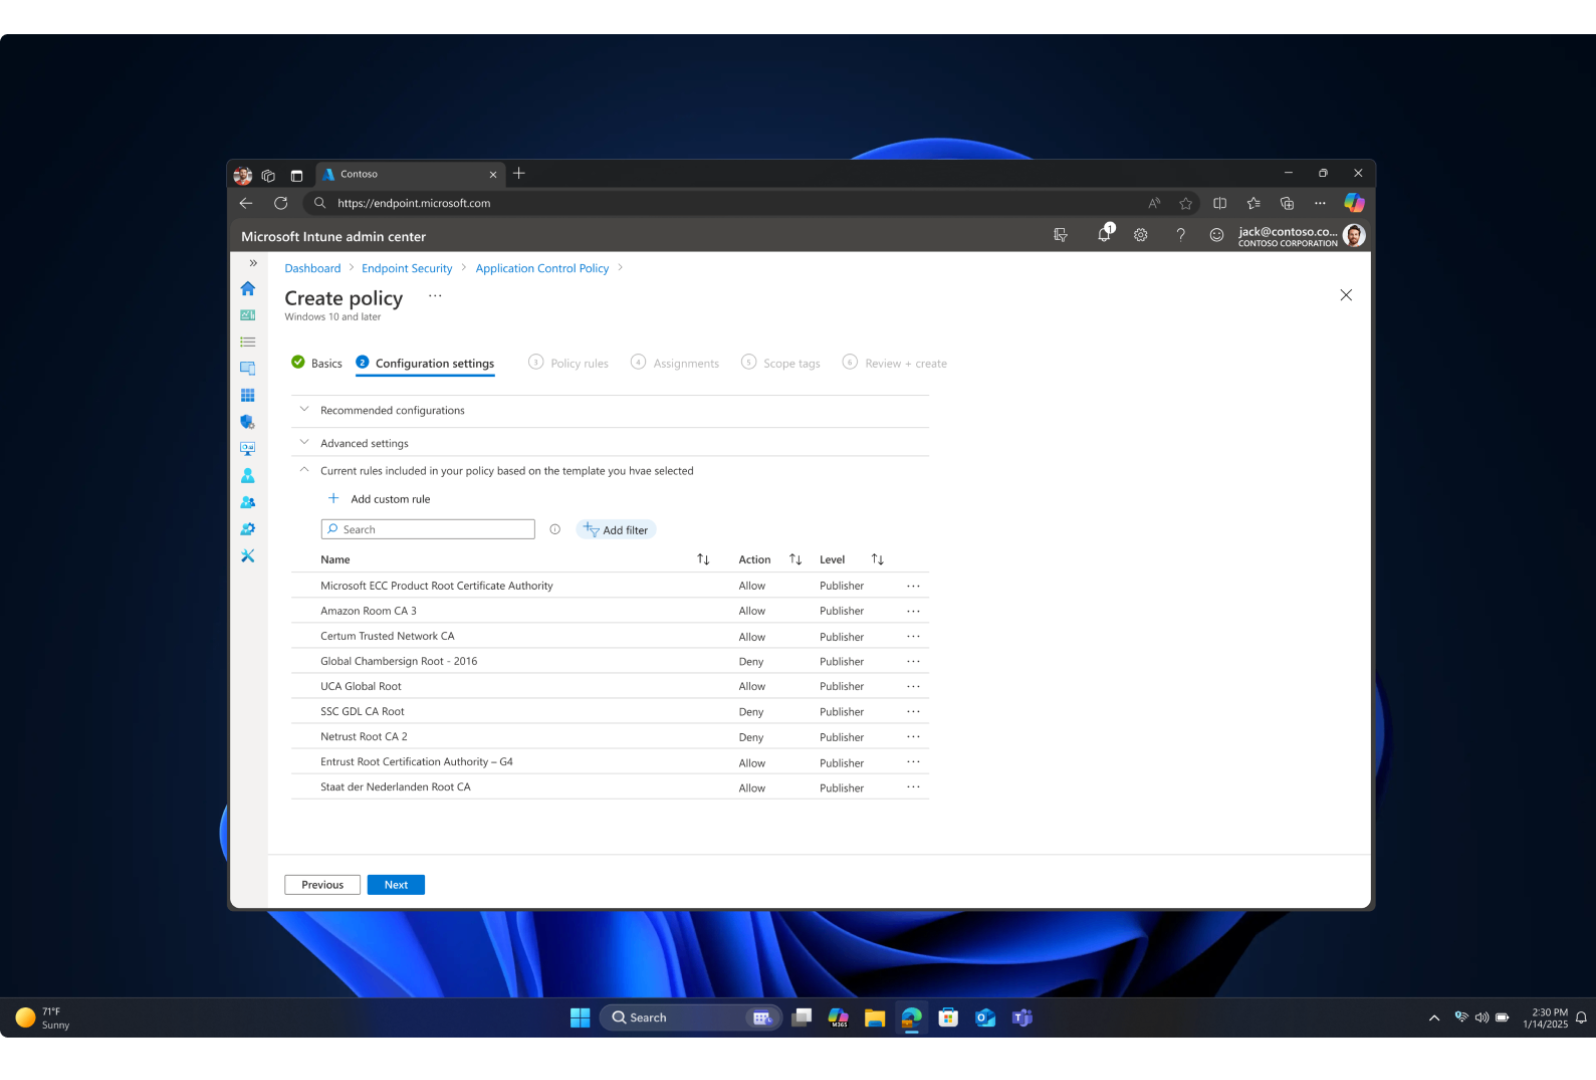Screen dimensions: 1596x1080
Task: Open the Troubleshooting tools icon in sidebar
Action: pyautogui.click(x=247, y=556)
